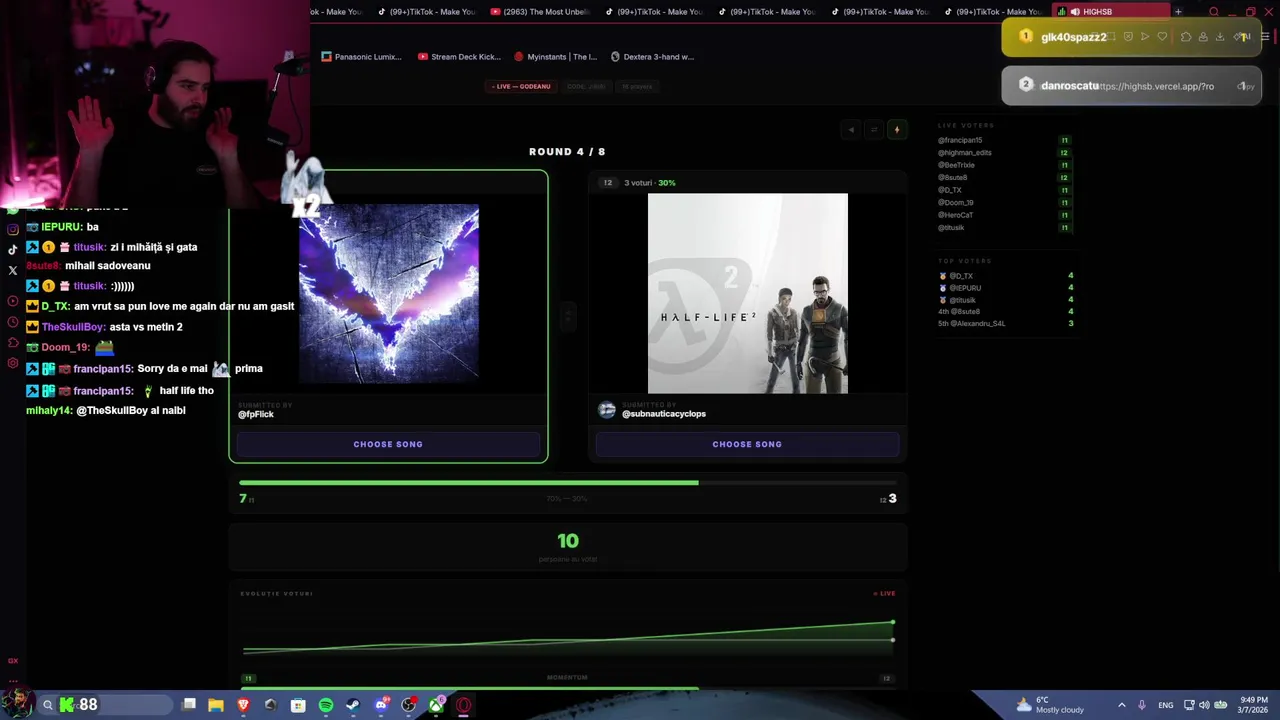
Task: Select @francipan15 in live voters
Action: point(960,140)
